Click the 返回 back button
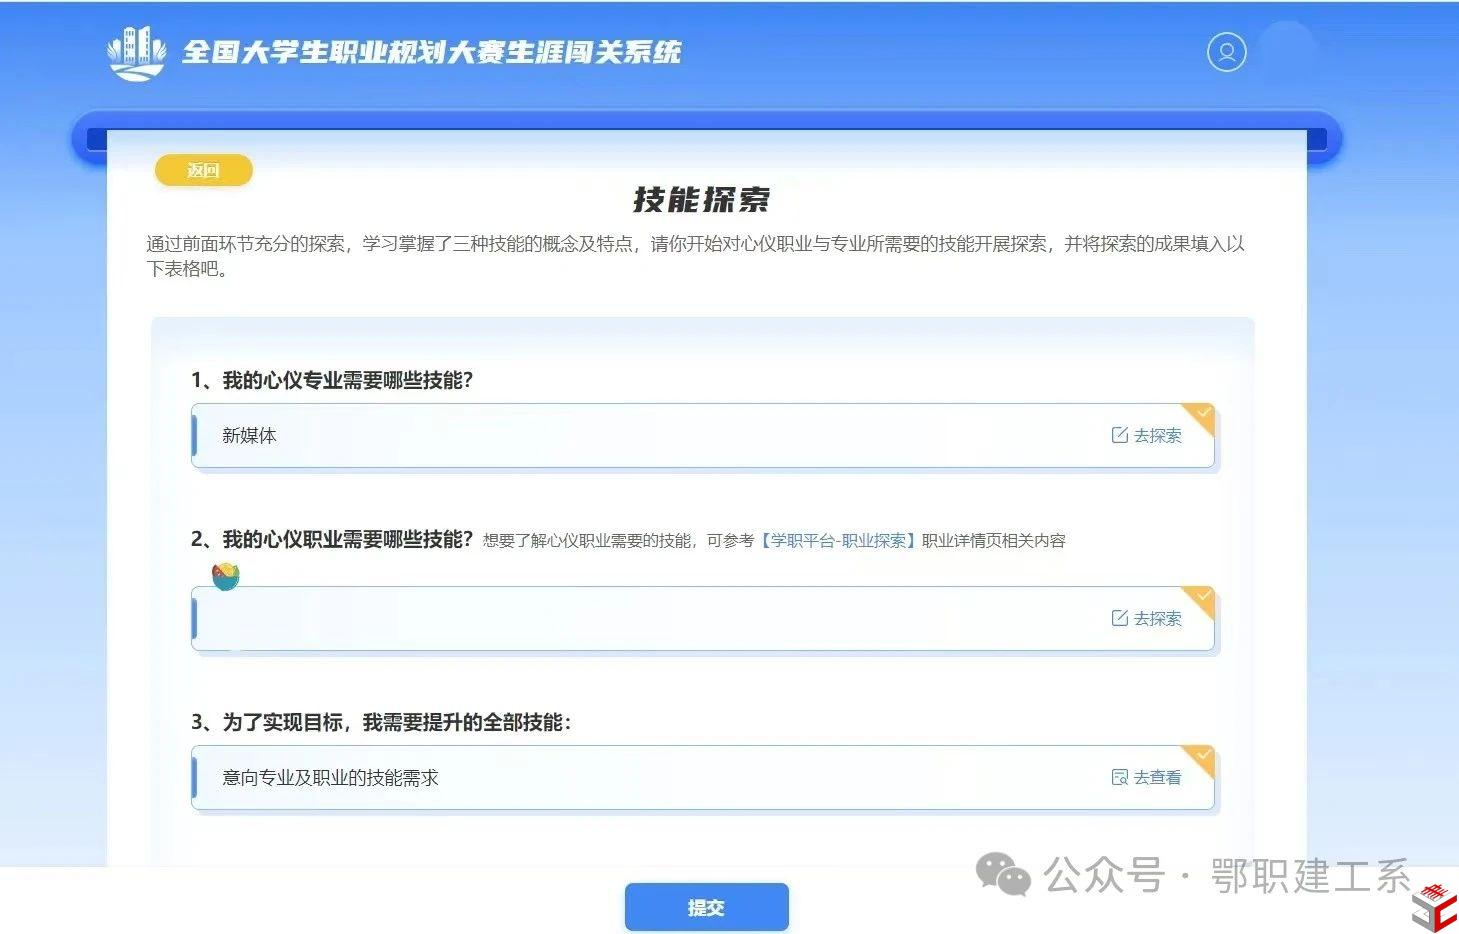This screenshot has width=1459, height=934. [203, 170]
